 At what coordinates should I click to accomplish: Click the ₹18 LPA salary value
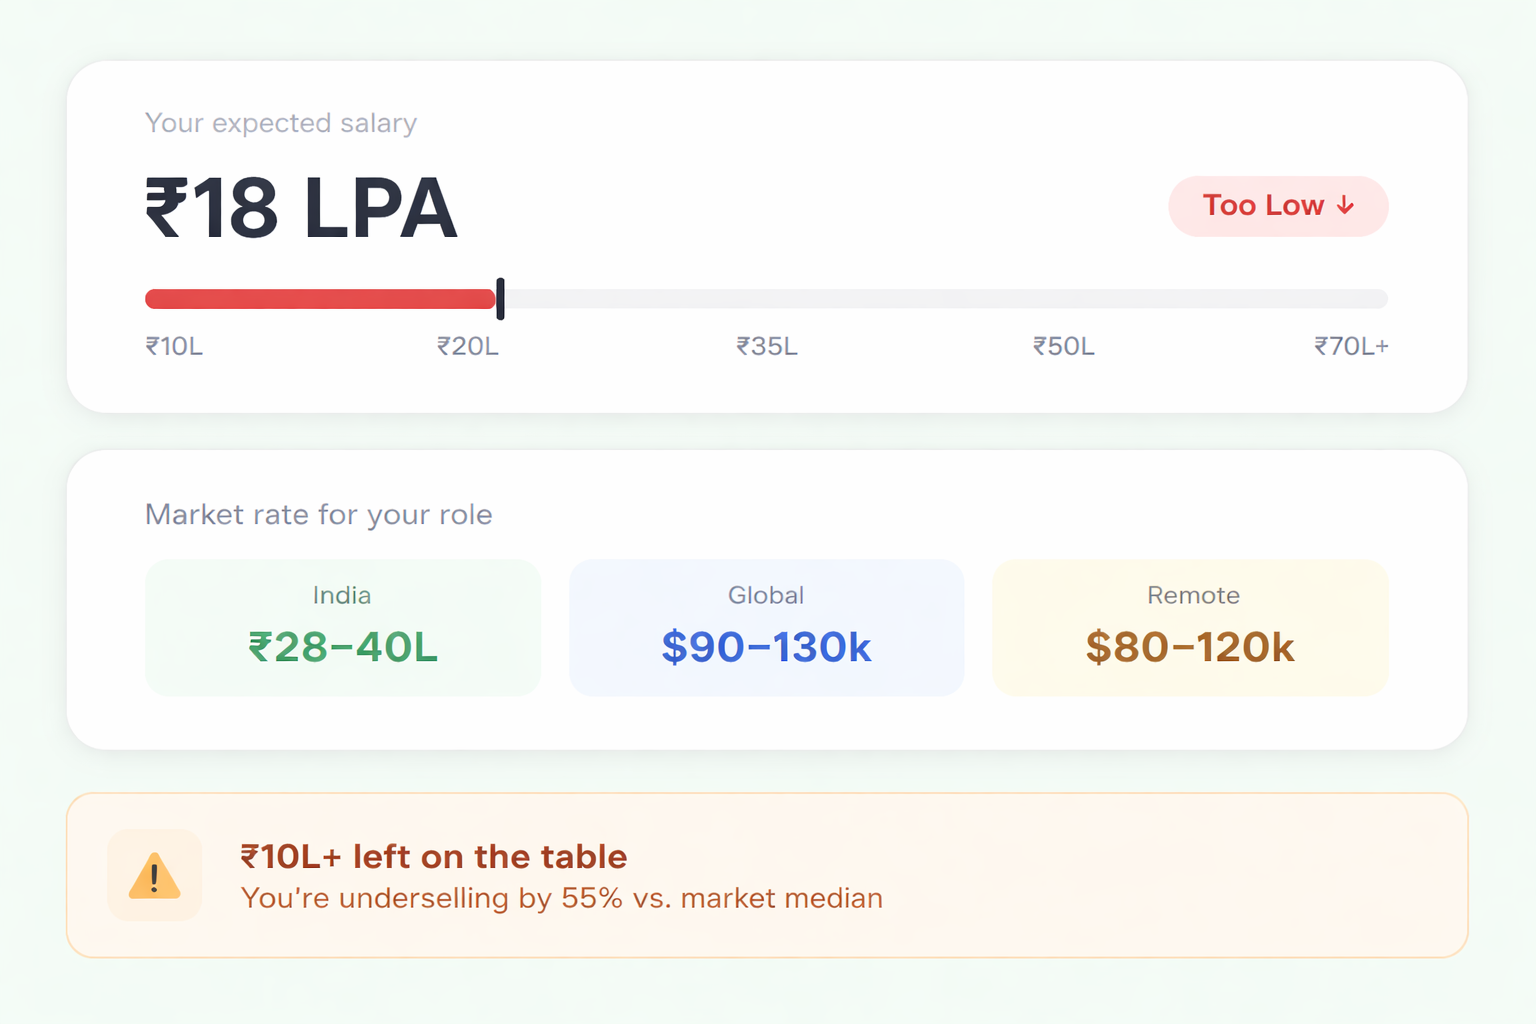click(x=300, y=207)
